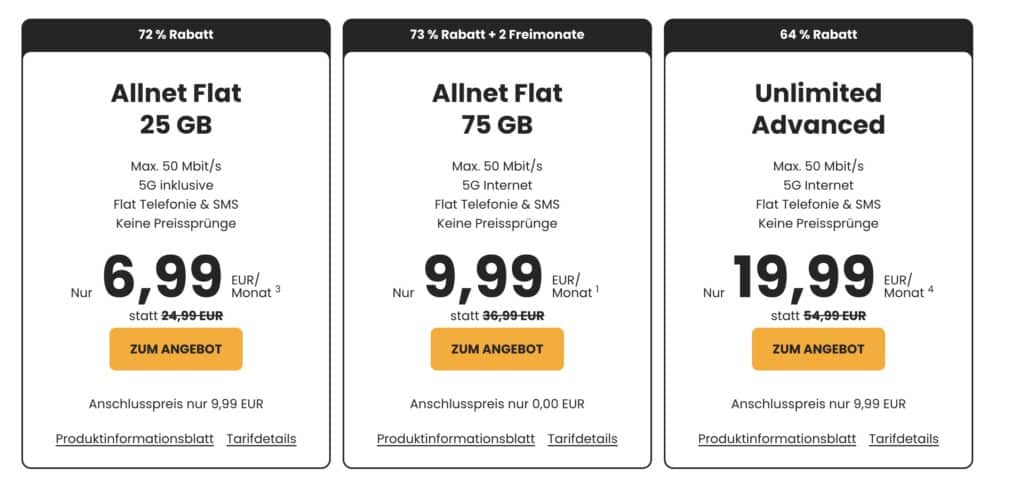Open Produktinformationsblatt for the 75 GB tariff

[x=456, y=439]
